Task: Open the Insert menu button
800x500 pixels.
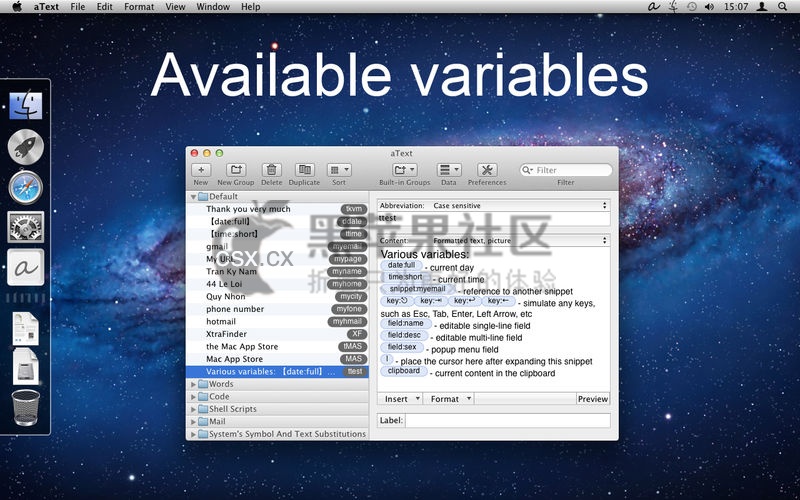Action: [400, 399]
